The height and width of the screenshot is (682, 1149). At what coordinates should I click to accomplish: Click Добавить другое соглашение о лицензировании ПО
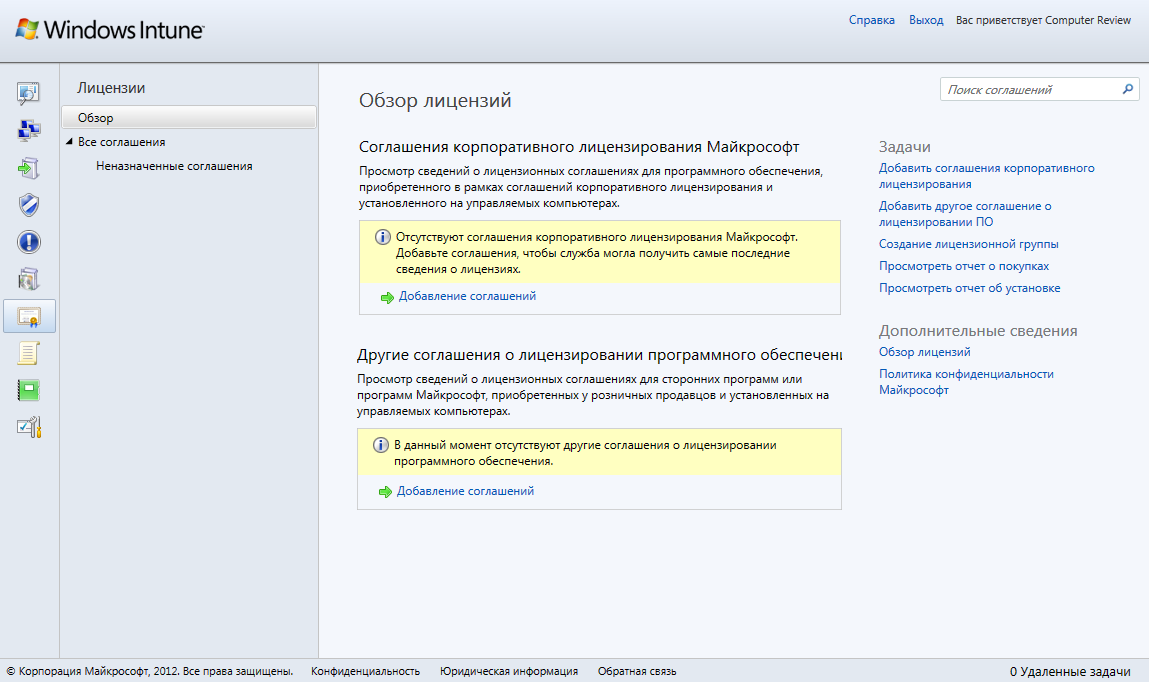965,214
